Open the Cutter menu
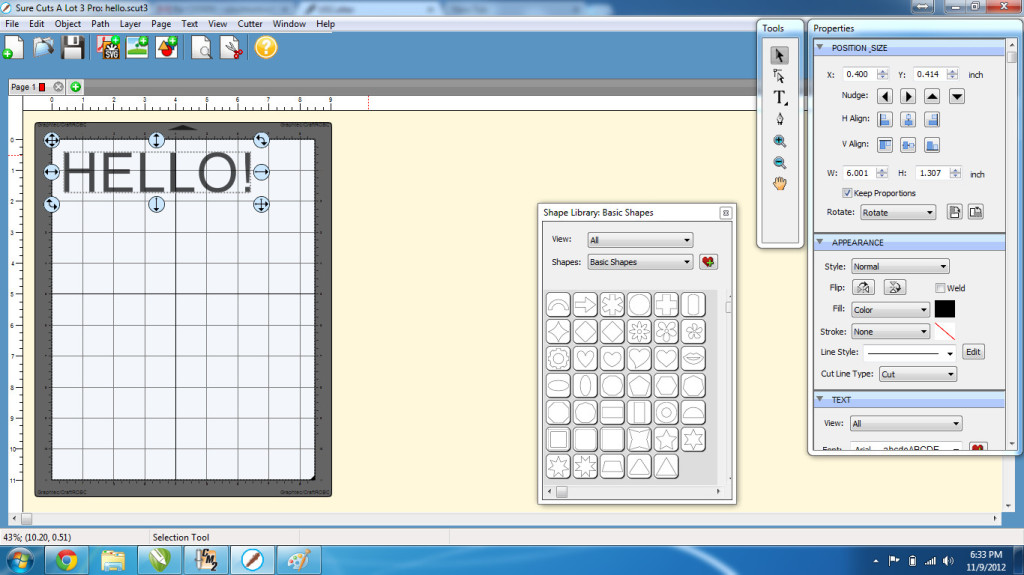The image size is (1024, 575). tap(249, 24)
